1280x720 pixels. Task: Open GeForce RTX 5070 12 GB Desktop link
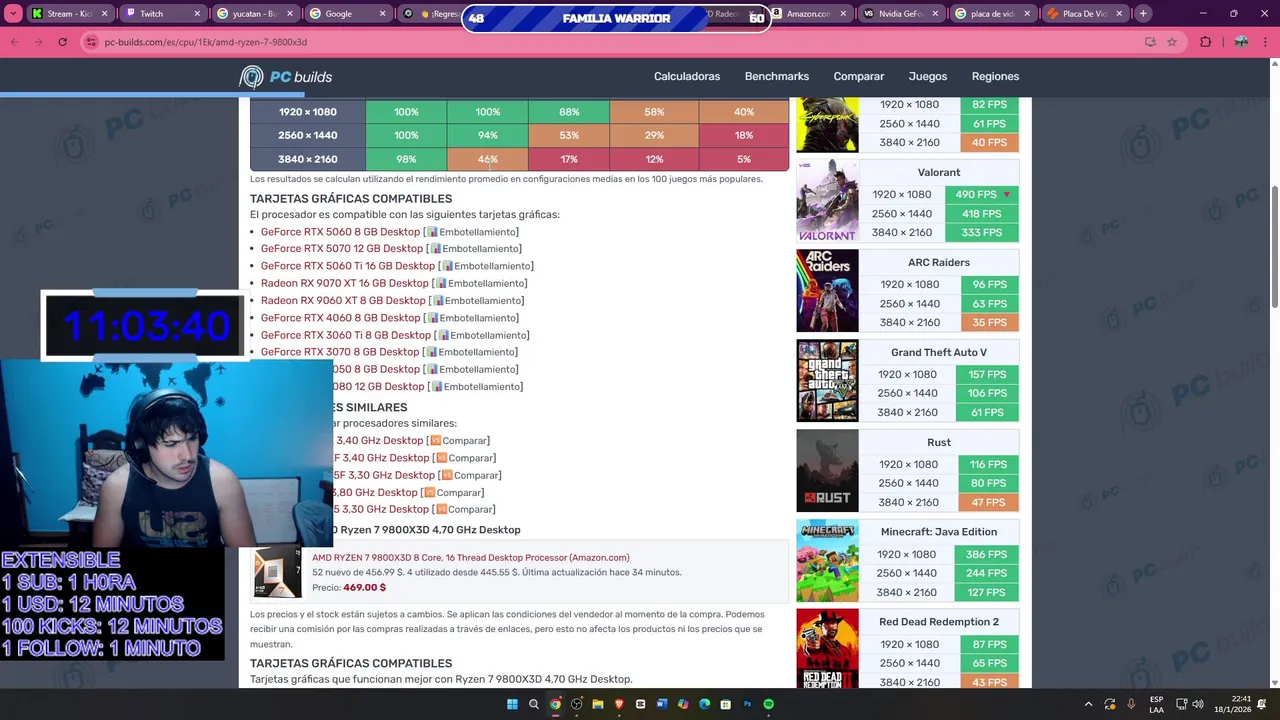tap(342, 249)
